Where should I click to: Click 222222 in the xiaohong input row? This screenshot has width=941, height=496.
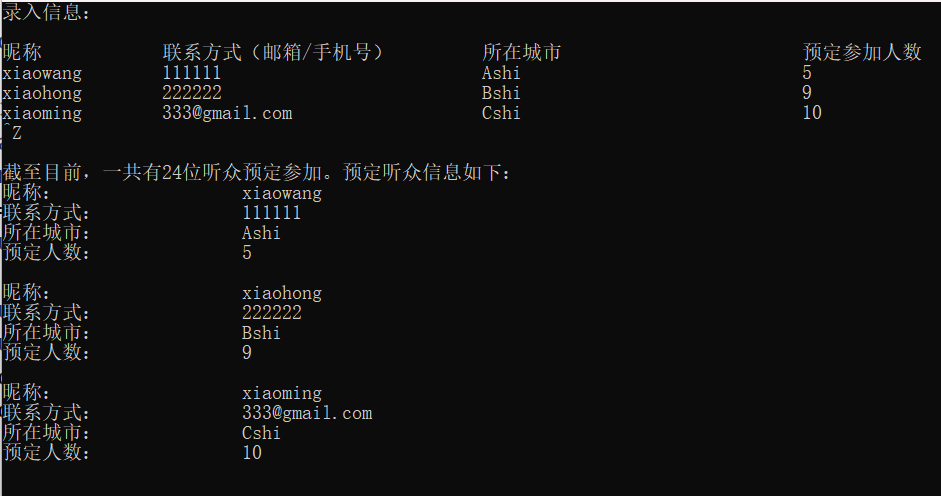192,93
